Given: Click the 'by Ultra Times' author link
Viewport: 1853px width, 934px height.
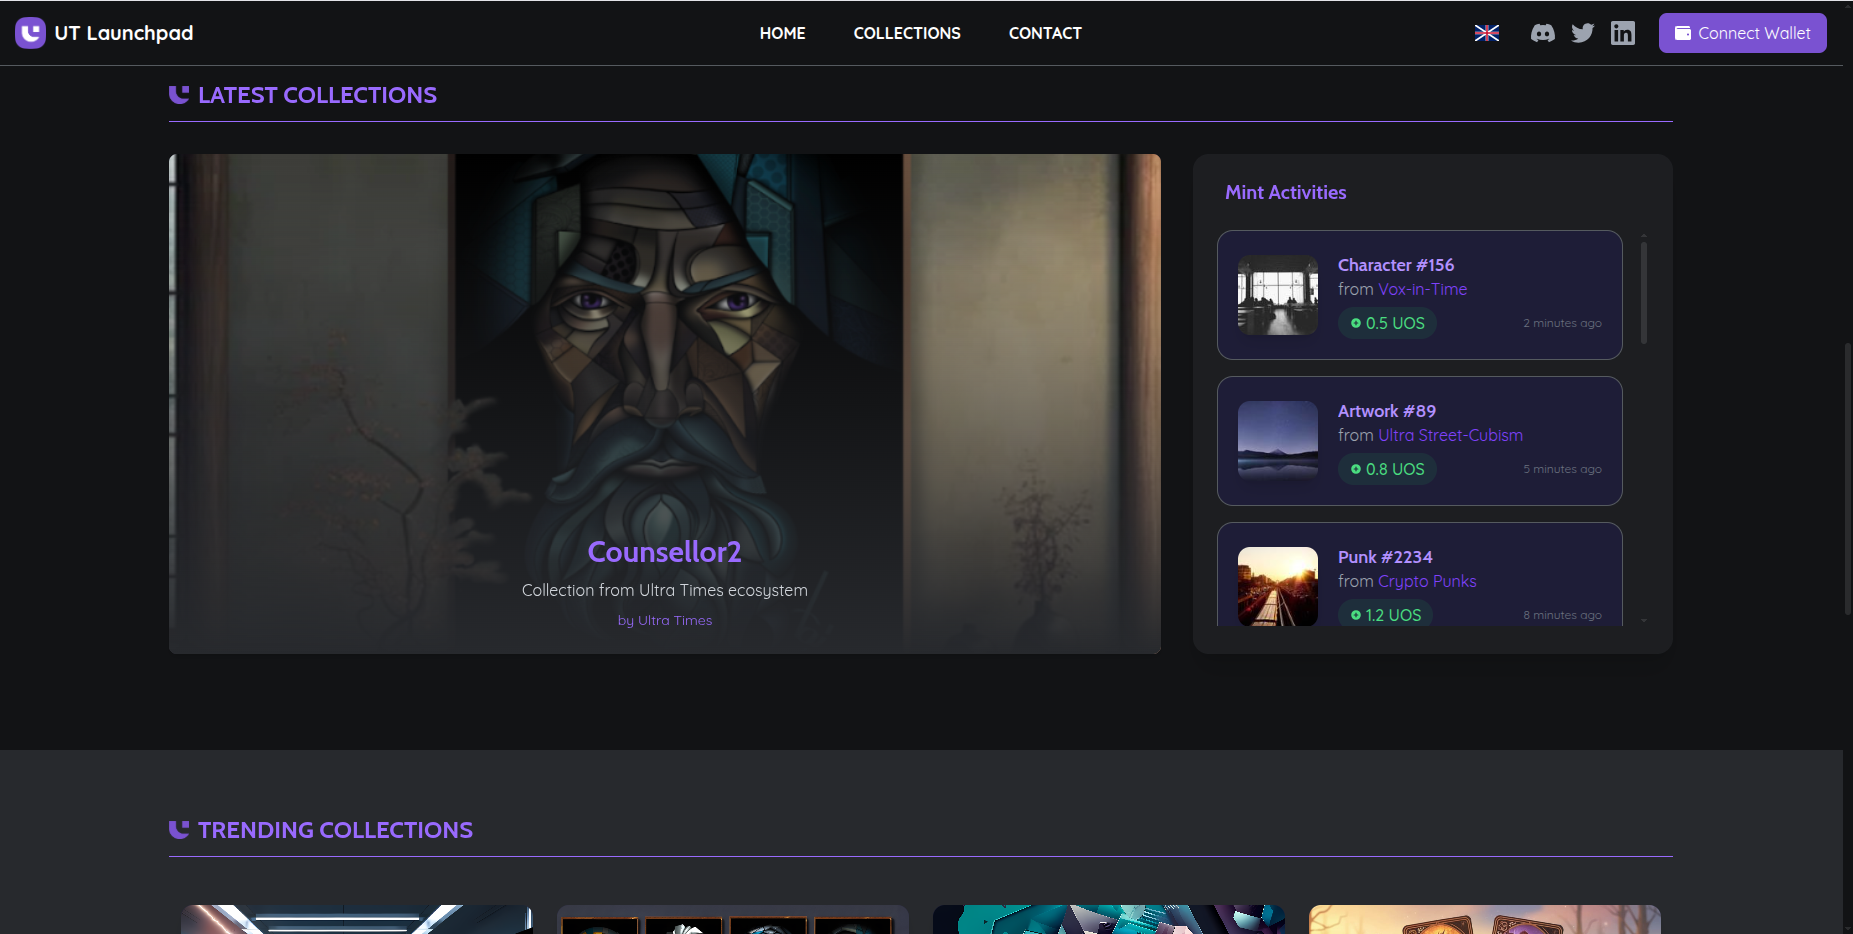Looking at the screenshot, I should pyautogui.click(x=664, y=620).
